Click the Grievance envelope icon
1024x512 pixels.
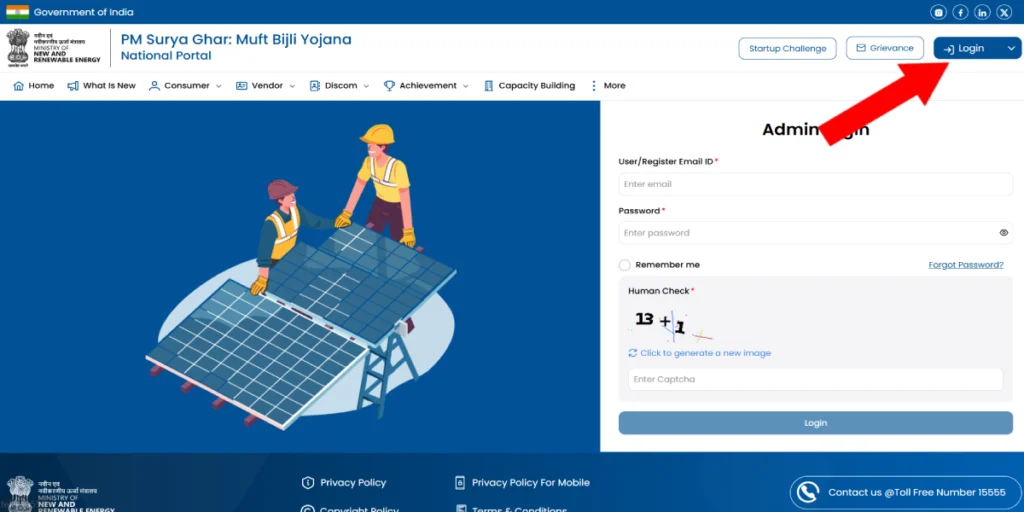click(861, 48)
